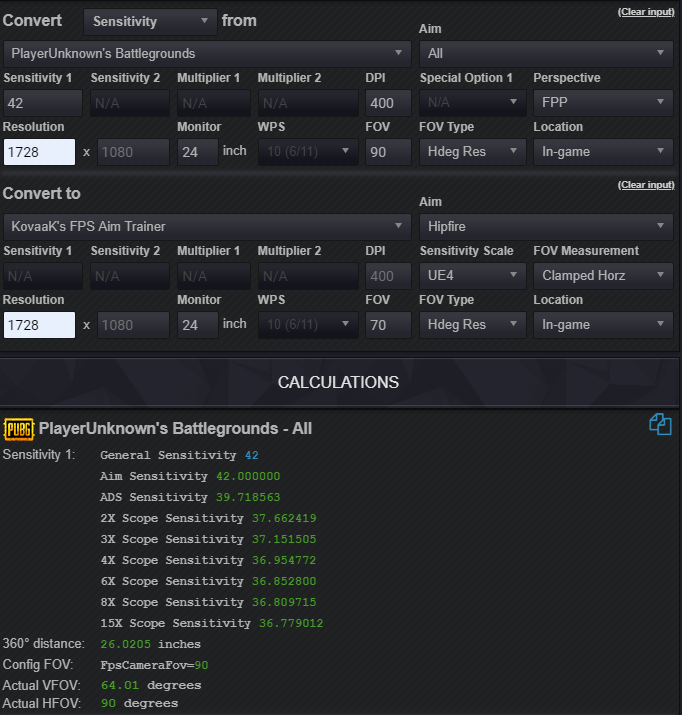Click the FpsCameraFov=90 config text
Image resolution: width=682 pixels, height=715 pixels.
click(154, 665)
